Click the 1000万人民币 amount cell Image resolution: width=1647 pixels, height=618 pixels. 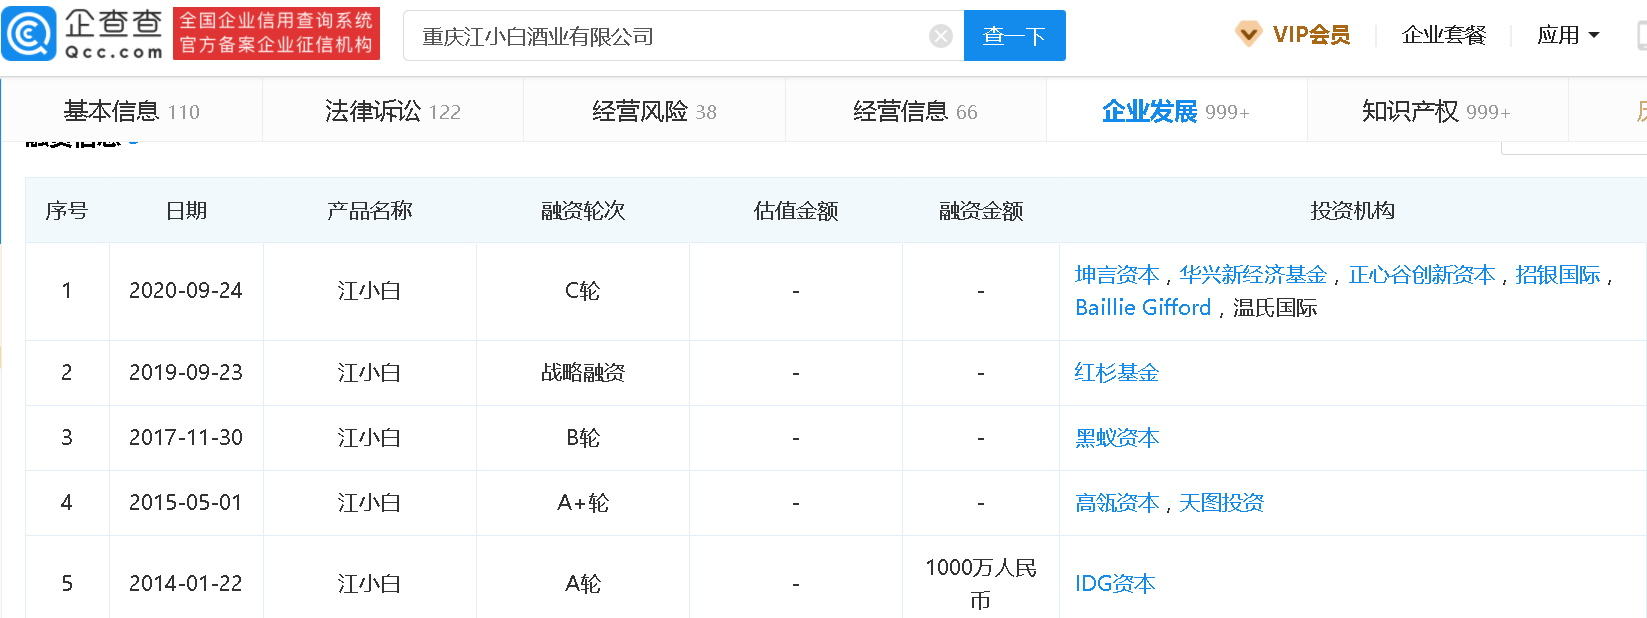(981, 584)
